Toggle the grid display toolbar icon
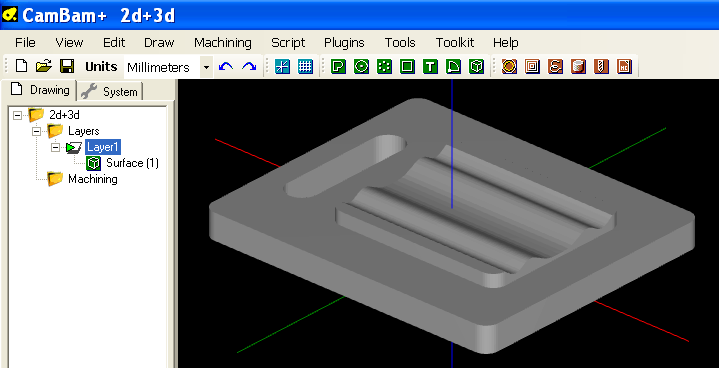Screen dimensions: 719x368 305,66
